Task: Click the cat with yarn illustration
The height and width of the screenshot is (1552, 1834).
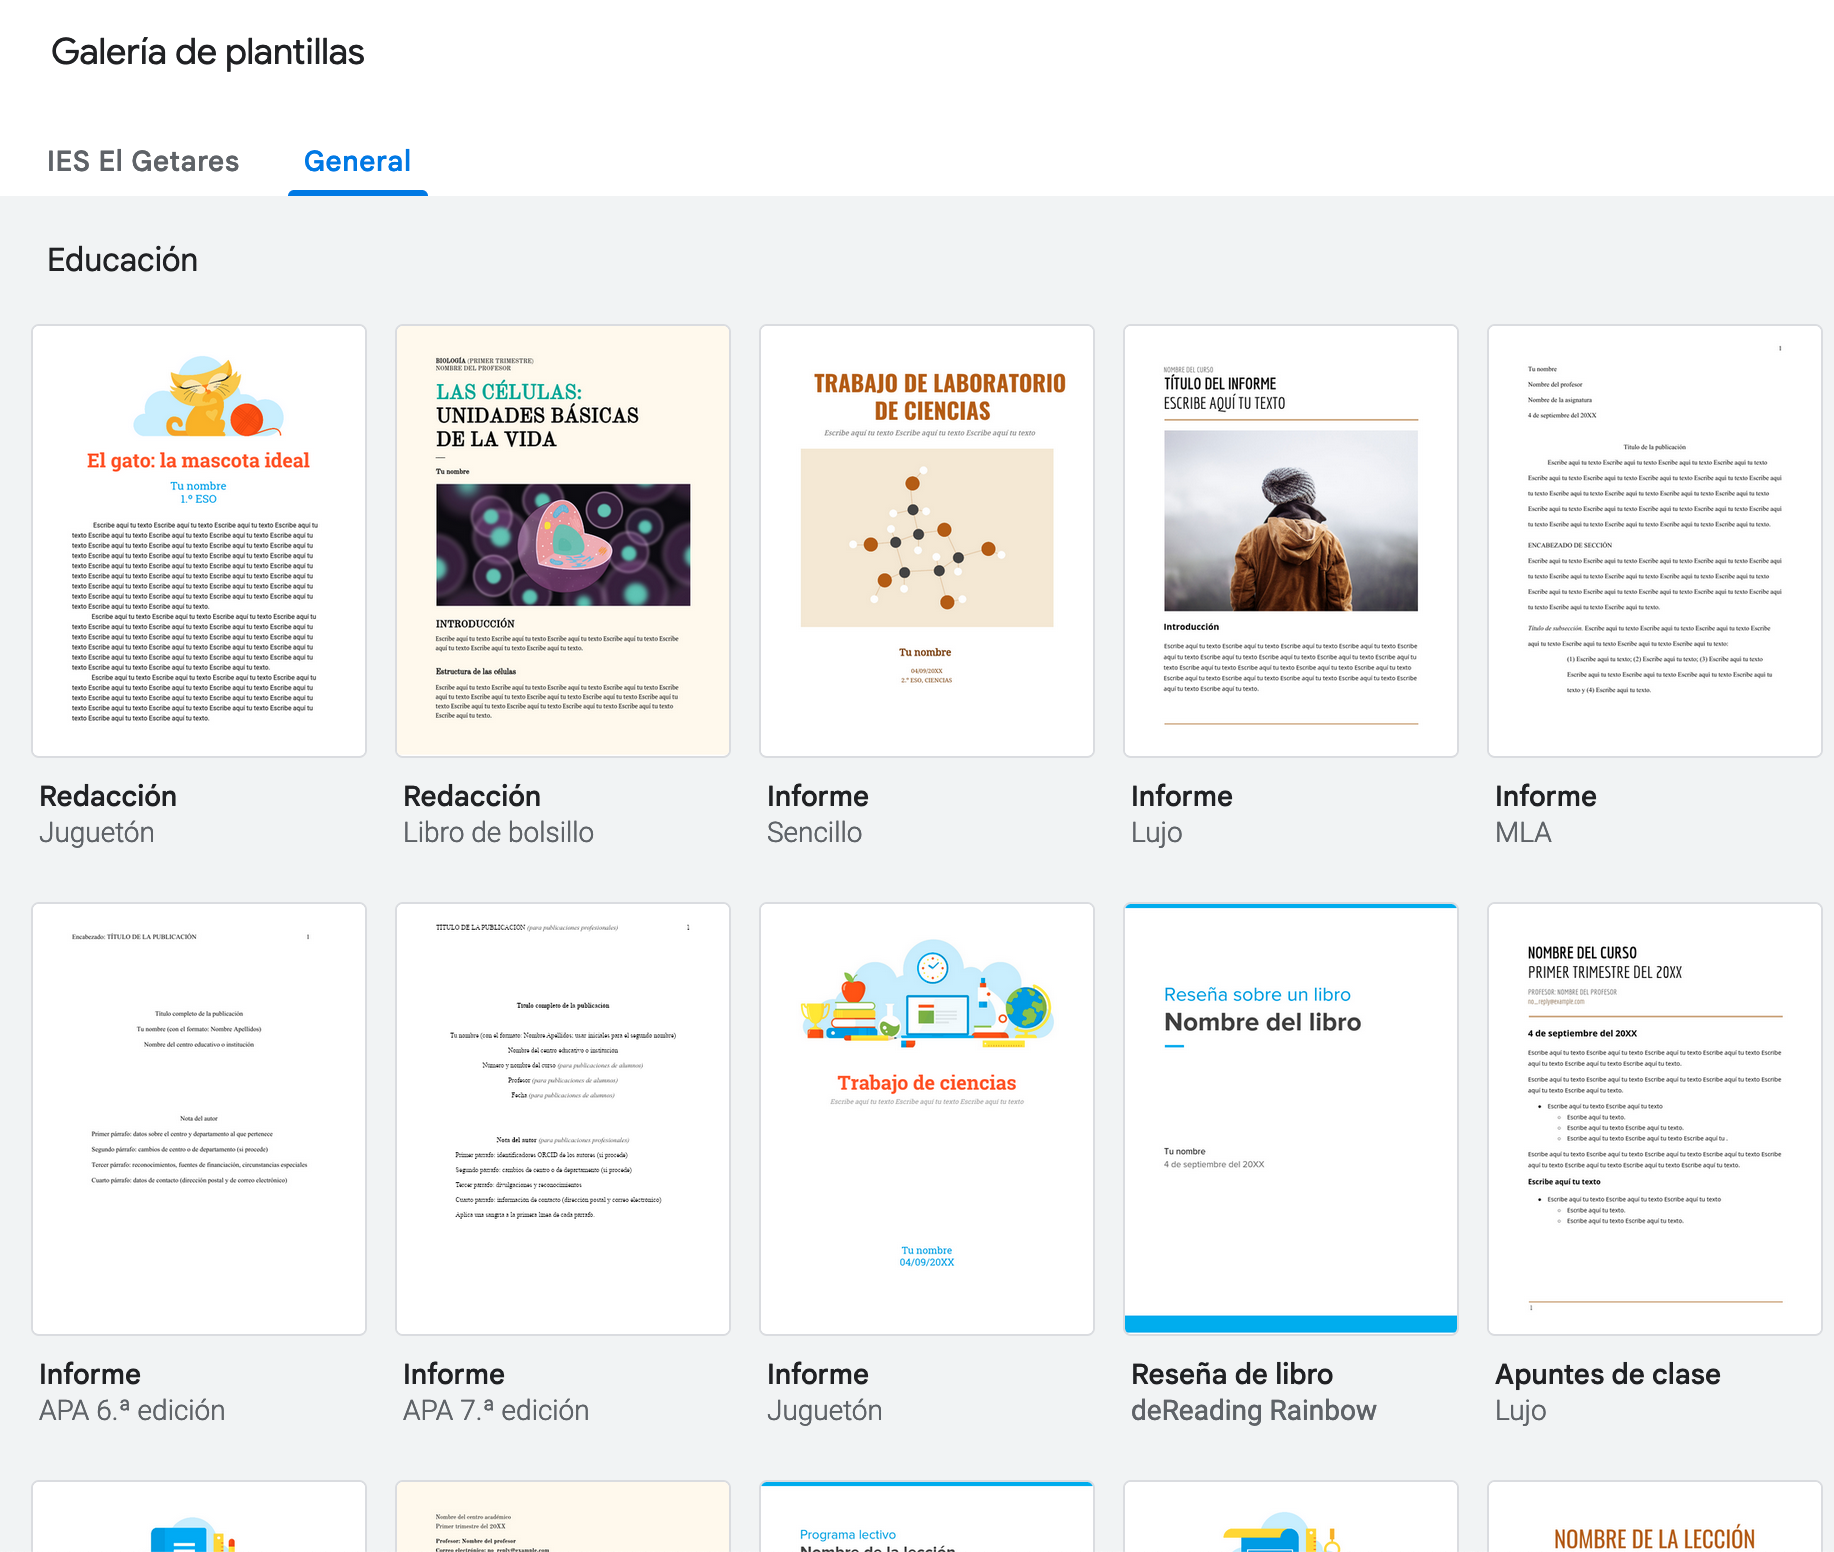Action: coord(210,397)
